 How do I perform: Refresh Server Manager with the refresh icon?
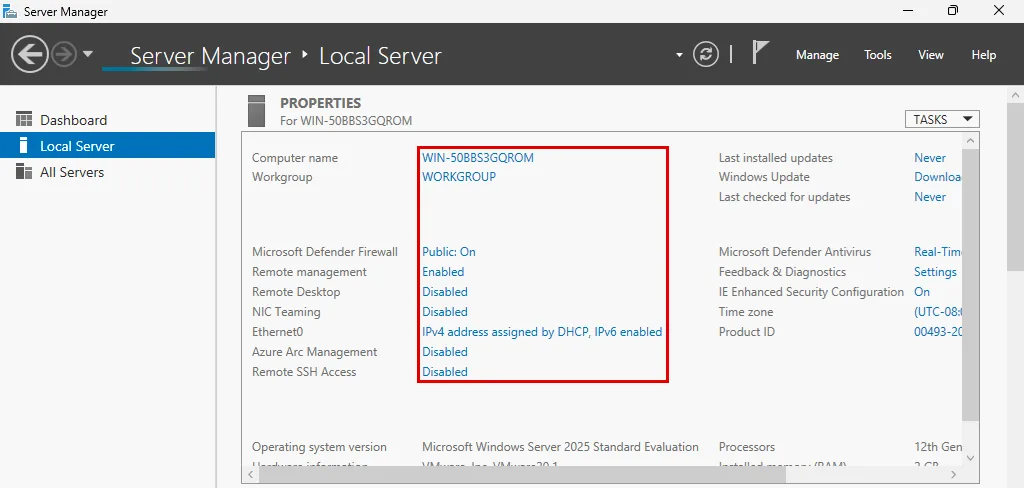(705, 54)
